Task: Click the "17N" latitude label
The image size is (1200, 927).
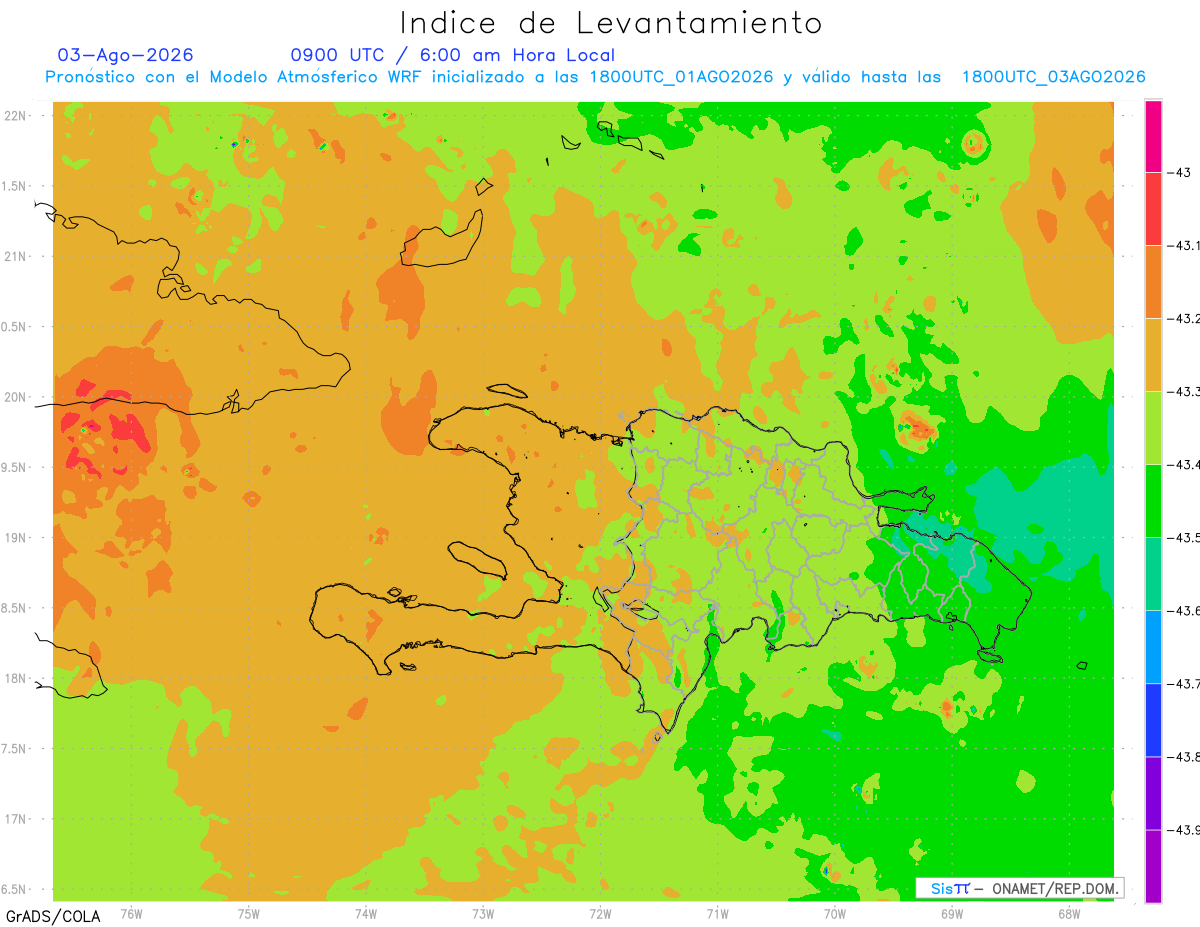Action: [x=16, y=819]
